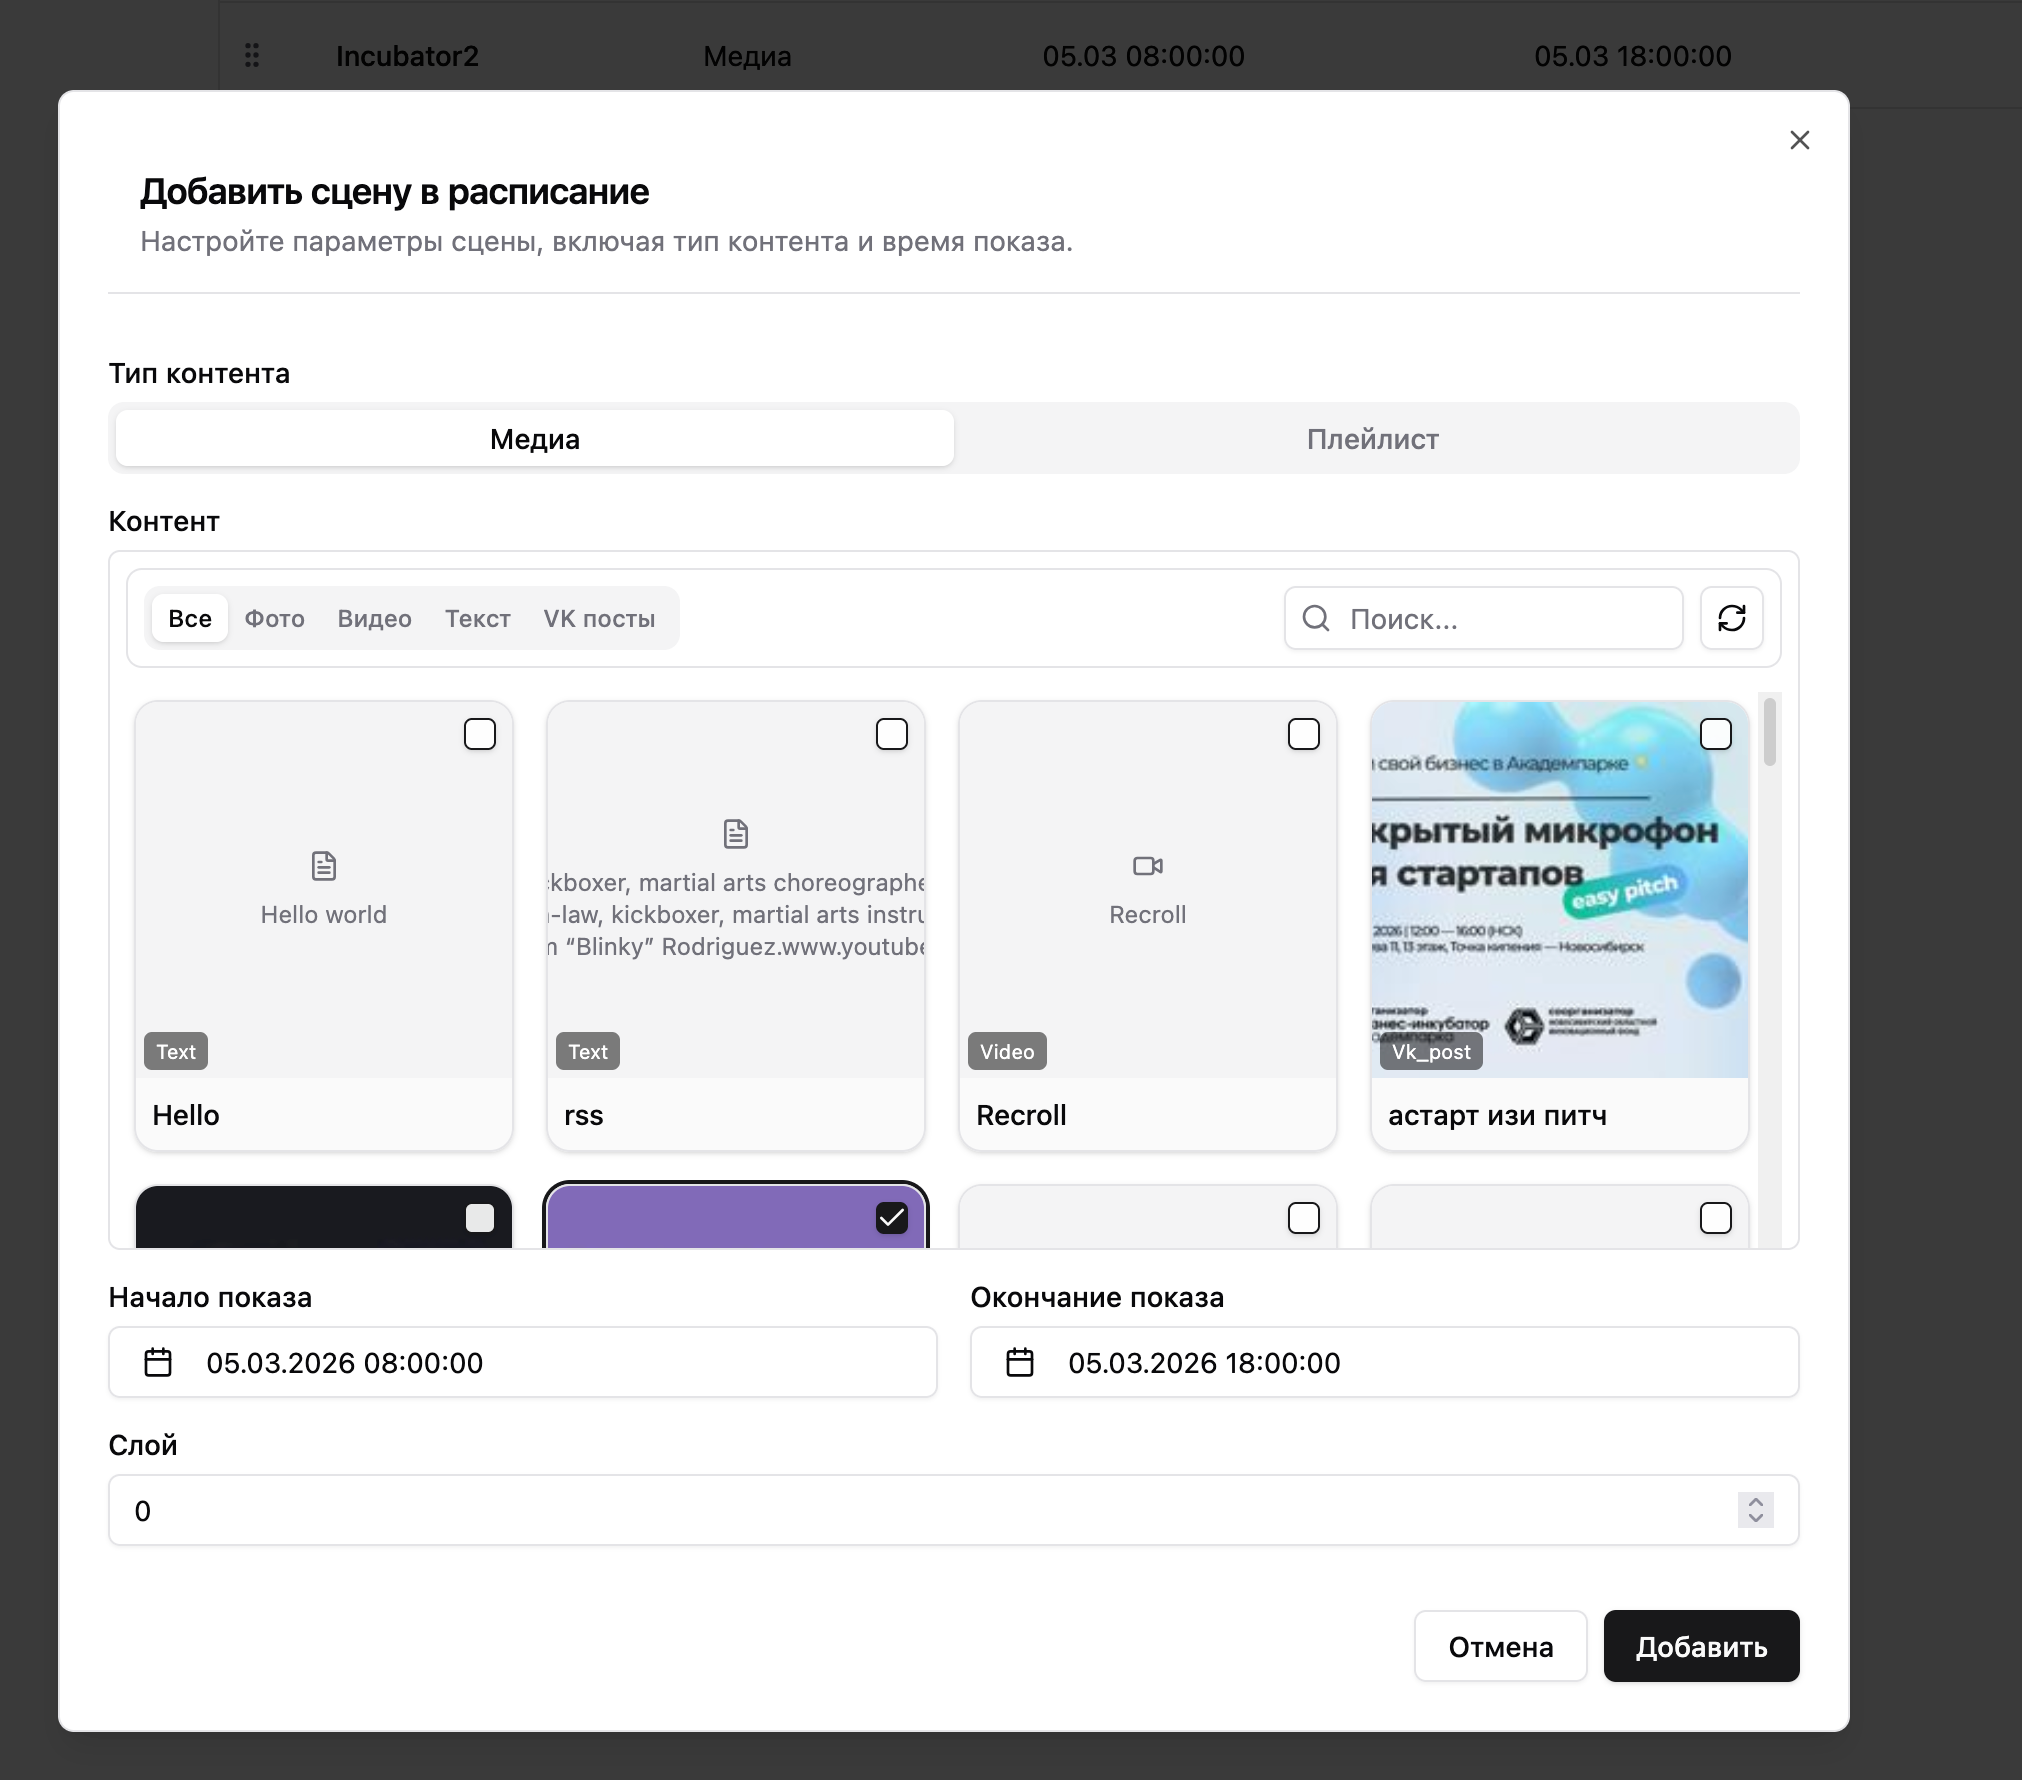Click calendar icon in Начало показа field
The image size is (2022, 1780).
pyautogui.click(x=158, y=1362)
